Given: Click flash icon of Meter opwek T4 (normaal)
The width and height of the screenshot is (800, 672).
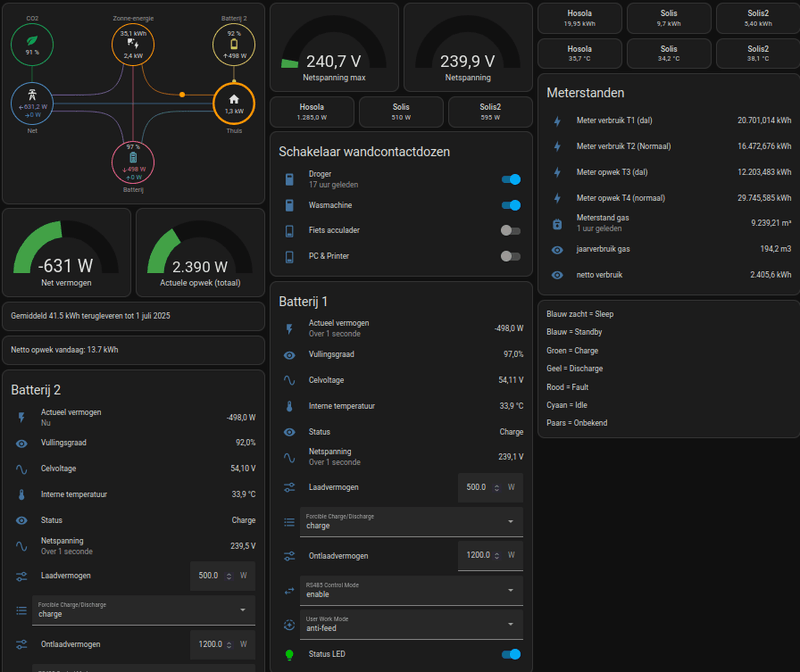Looking at the screenshot, I should click(557, 198).
